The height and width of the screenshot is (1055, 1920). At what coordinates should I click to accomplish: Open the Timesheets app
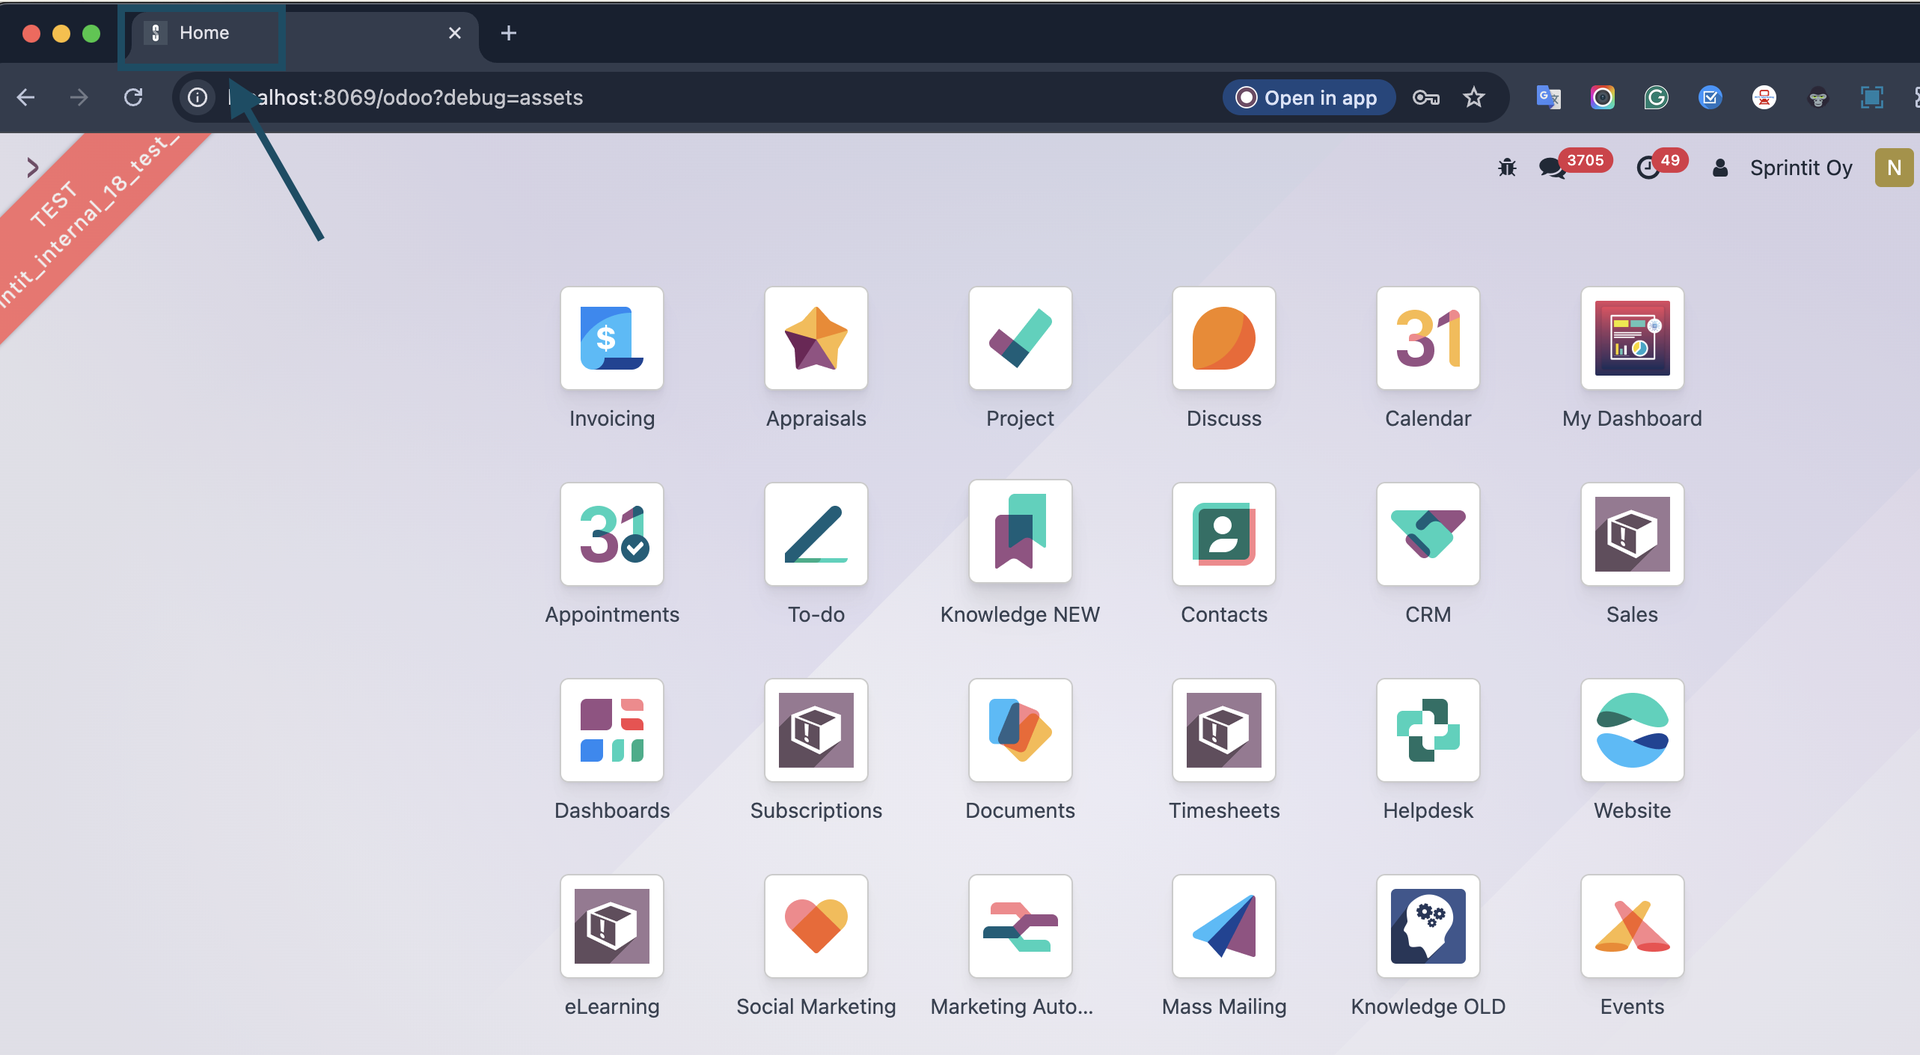tap(1224, 730)
